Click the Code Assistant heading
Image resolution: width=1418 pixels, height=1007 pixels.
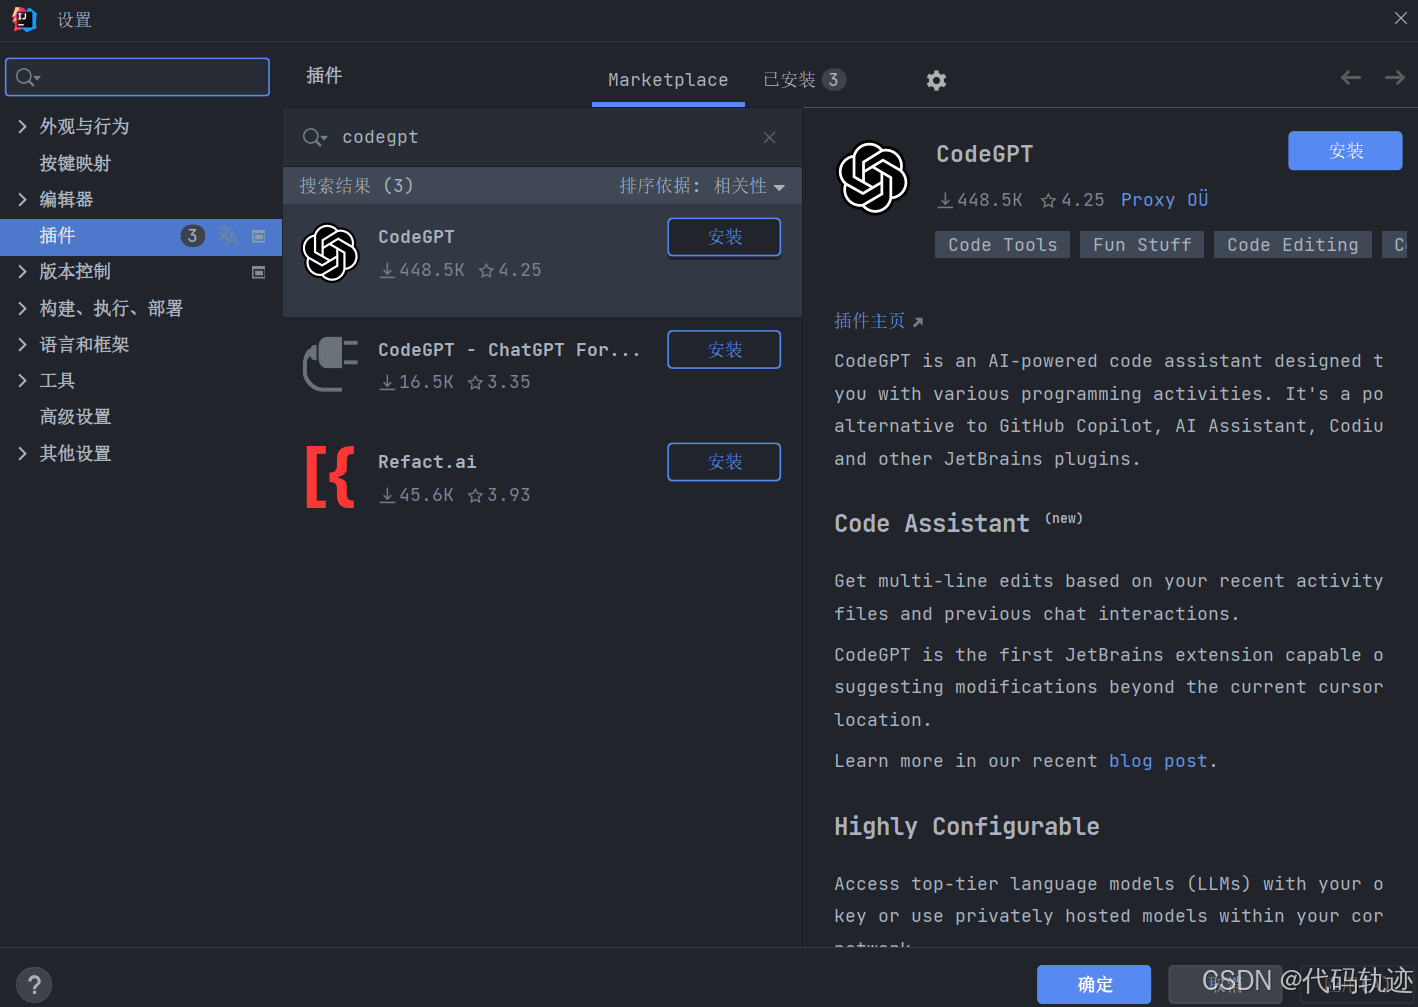(x=932, y=524)
